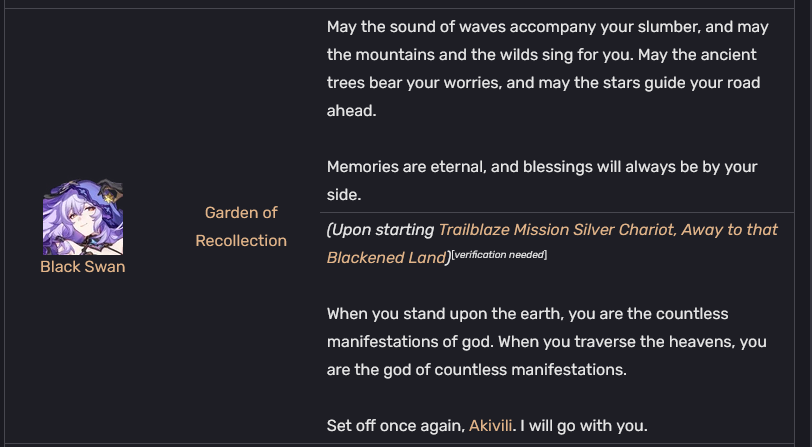
Task: Click the lone word 'side.'
Action: point(344,195)
